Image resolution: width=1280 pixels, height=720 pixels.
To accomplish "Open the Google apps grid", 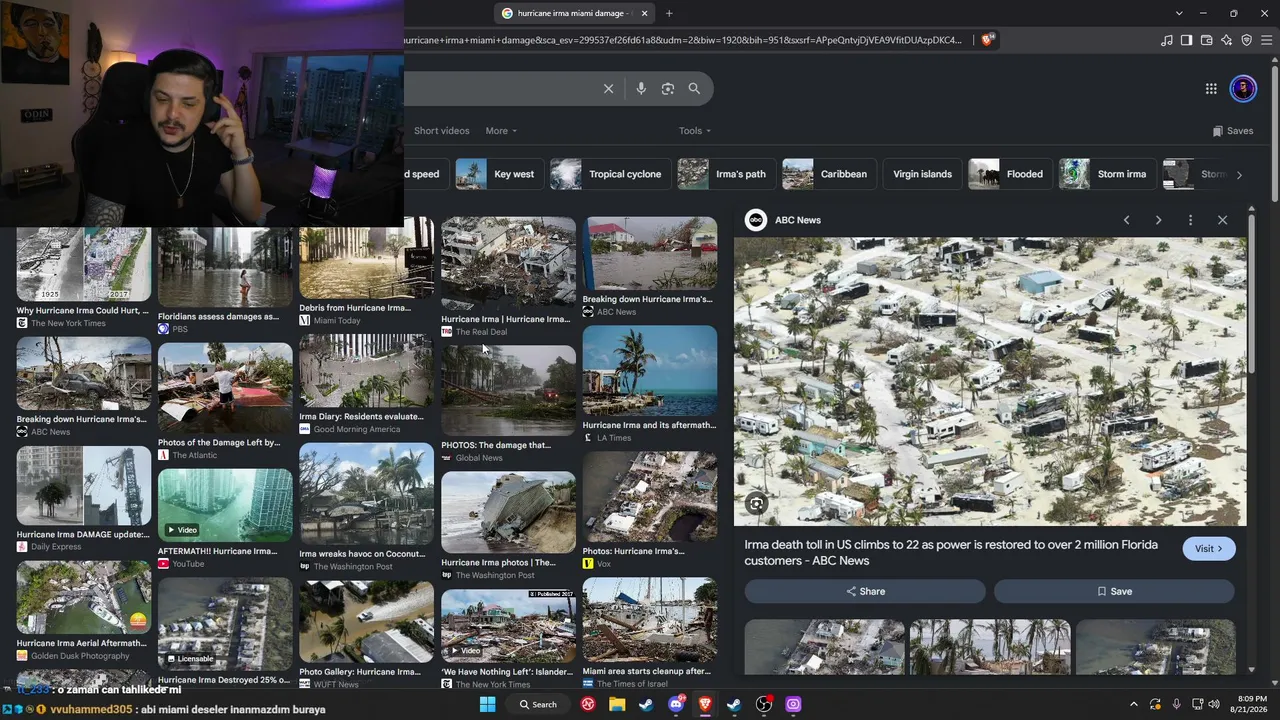I will point(1211,89).
